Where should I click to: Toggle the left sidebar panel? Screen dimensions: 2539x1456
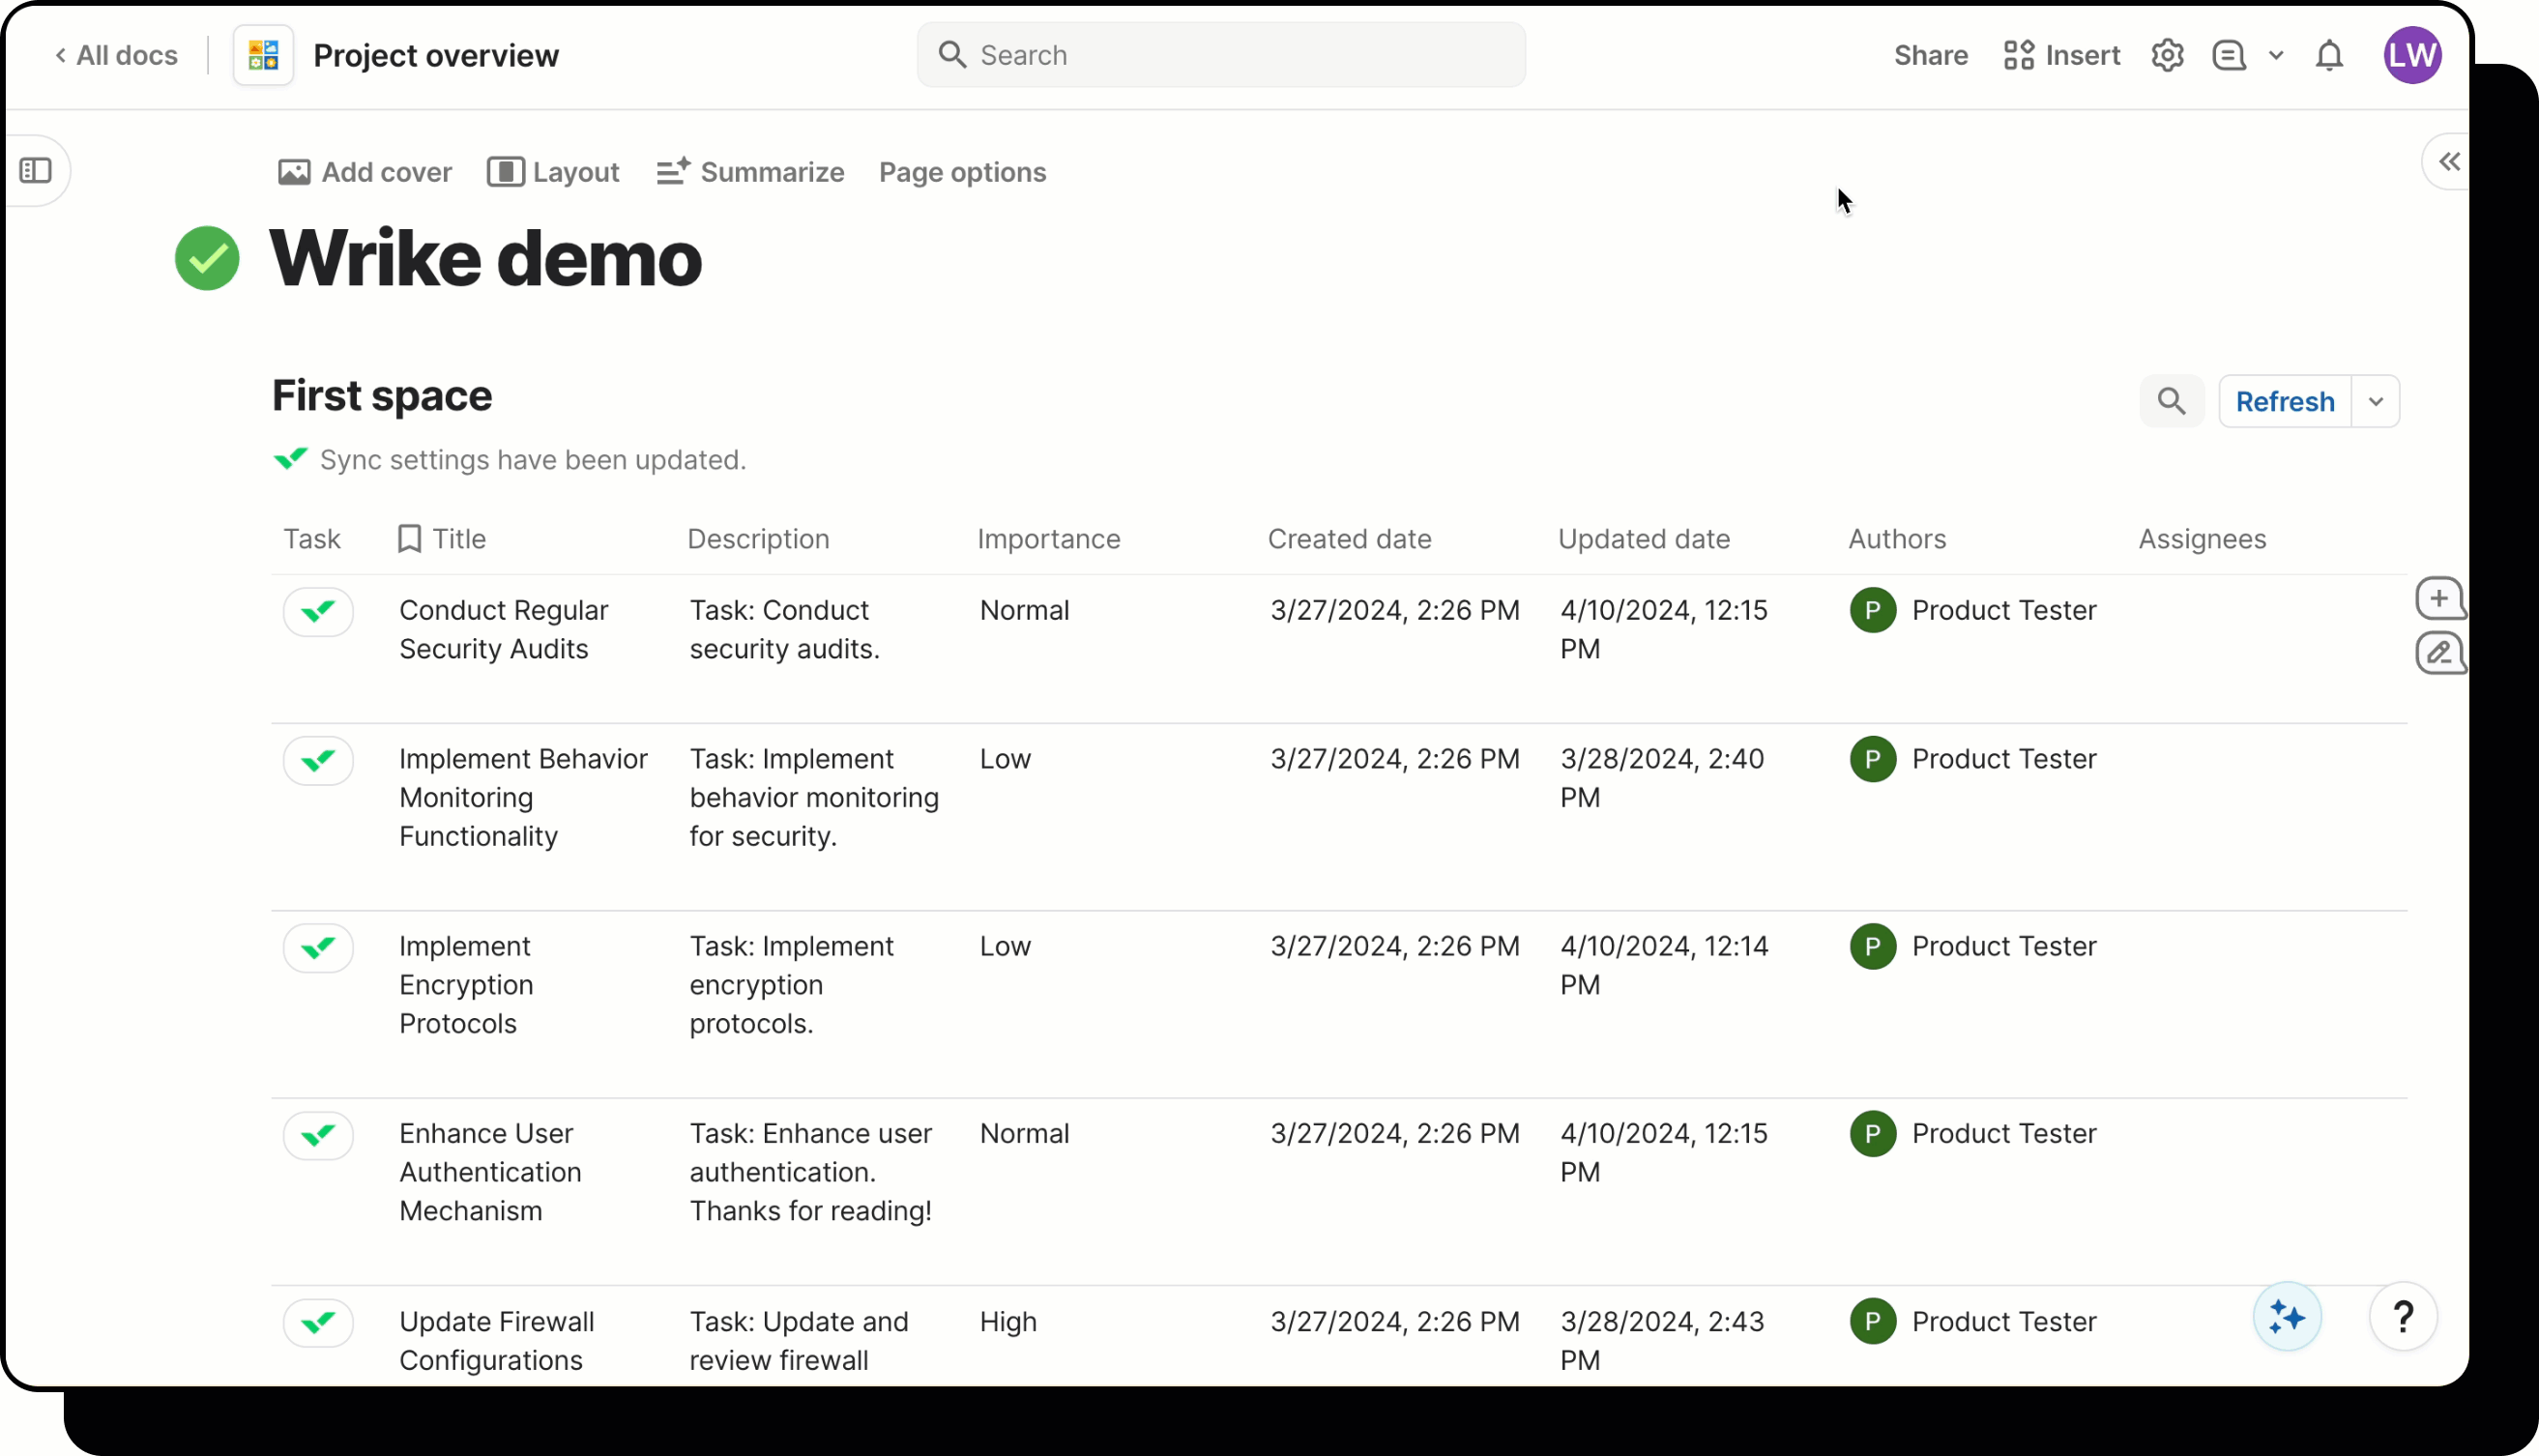coord(36,170)
